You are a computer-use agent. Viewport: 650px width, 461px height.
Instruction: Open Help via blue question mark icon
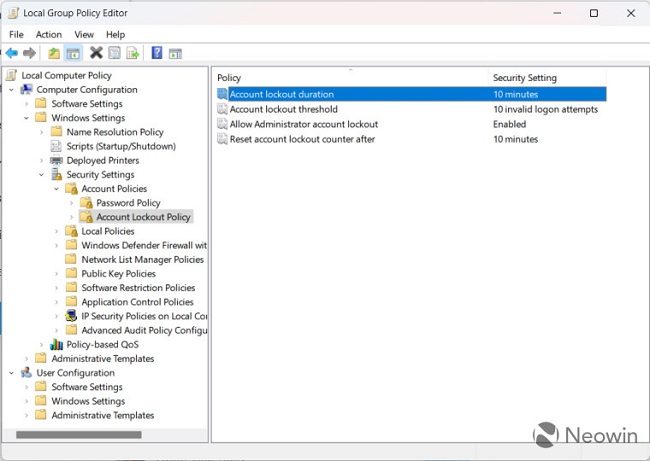[x=157, y=53]
